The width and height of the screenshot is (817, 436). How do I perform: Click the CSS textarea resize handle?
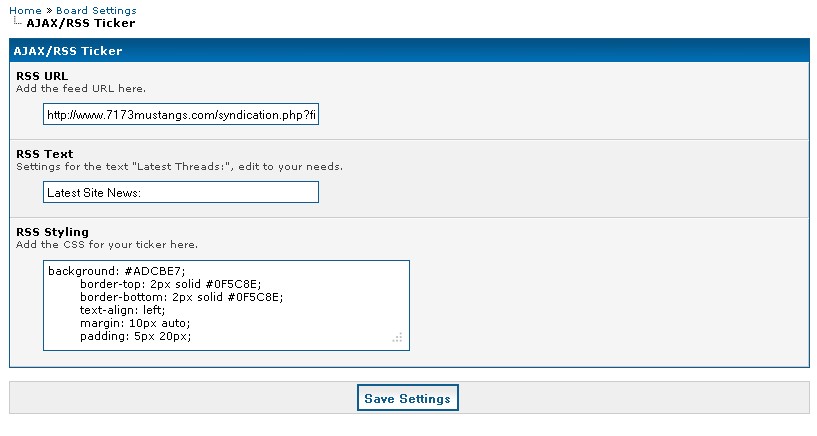point(397,339)
